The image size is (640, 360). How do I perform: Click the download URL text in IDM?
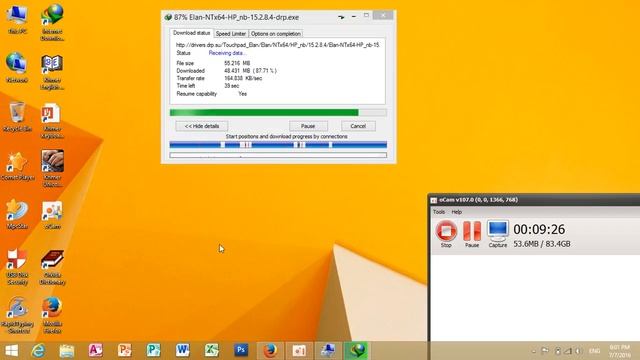click(x=278, y=45)
